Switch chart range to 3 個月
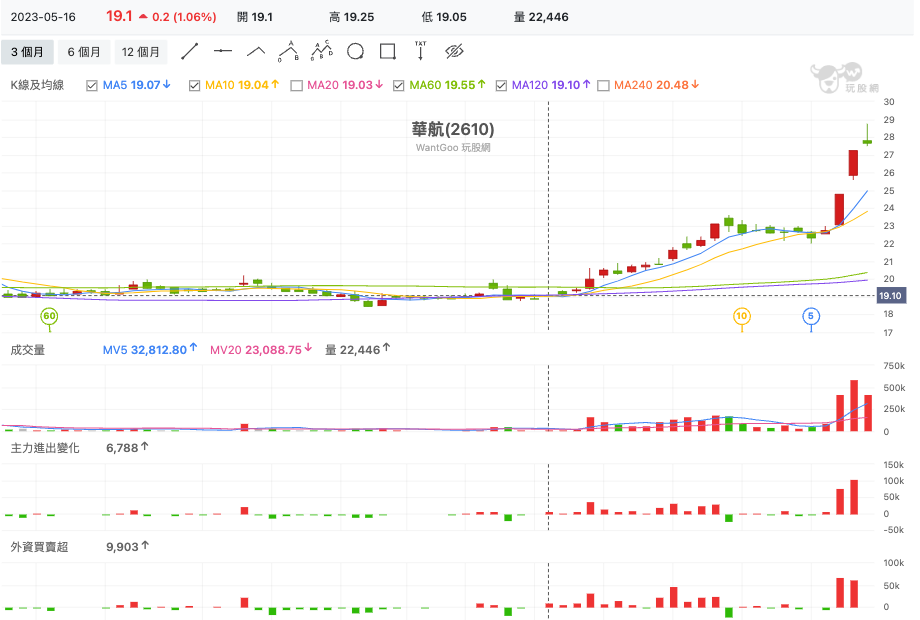This screenshot has width=920, height=620. [27, 52]
